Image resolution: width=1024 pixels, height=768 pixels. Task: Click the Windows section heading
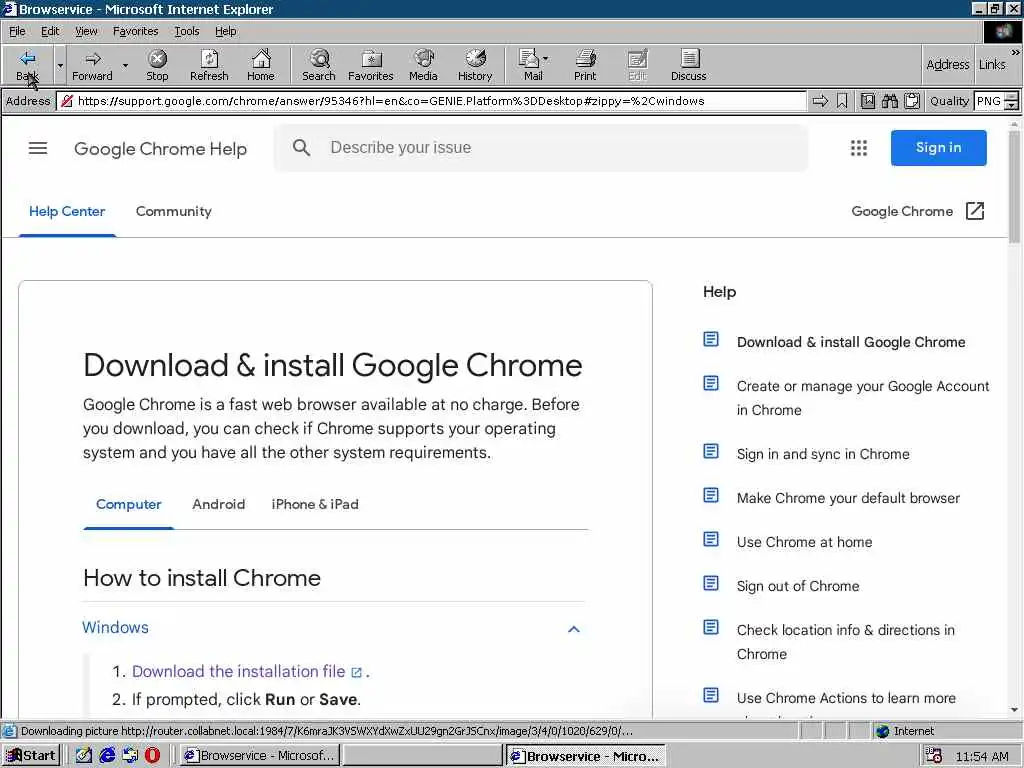click(x=116, y=628)
